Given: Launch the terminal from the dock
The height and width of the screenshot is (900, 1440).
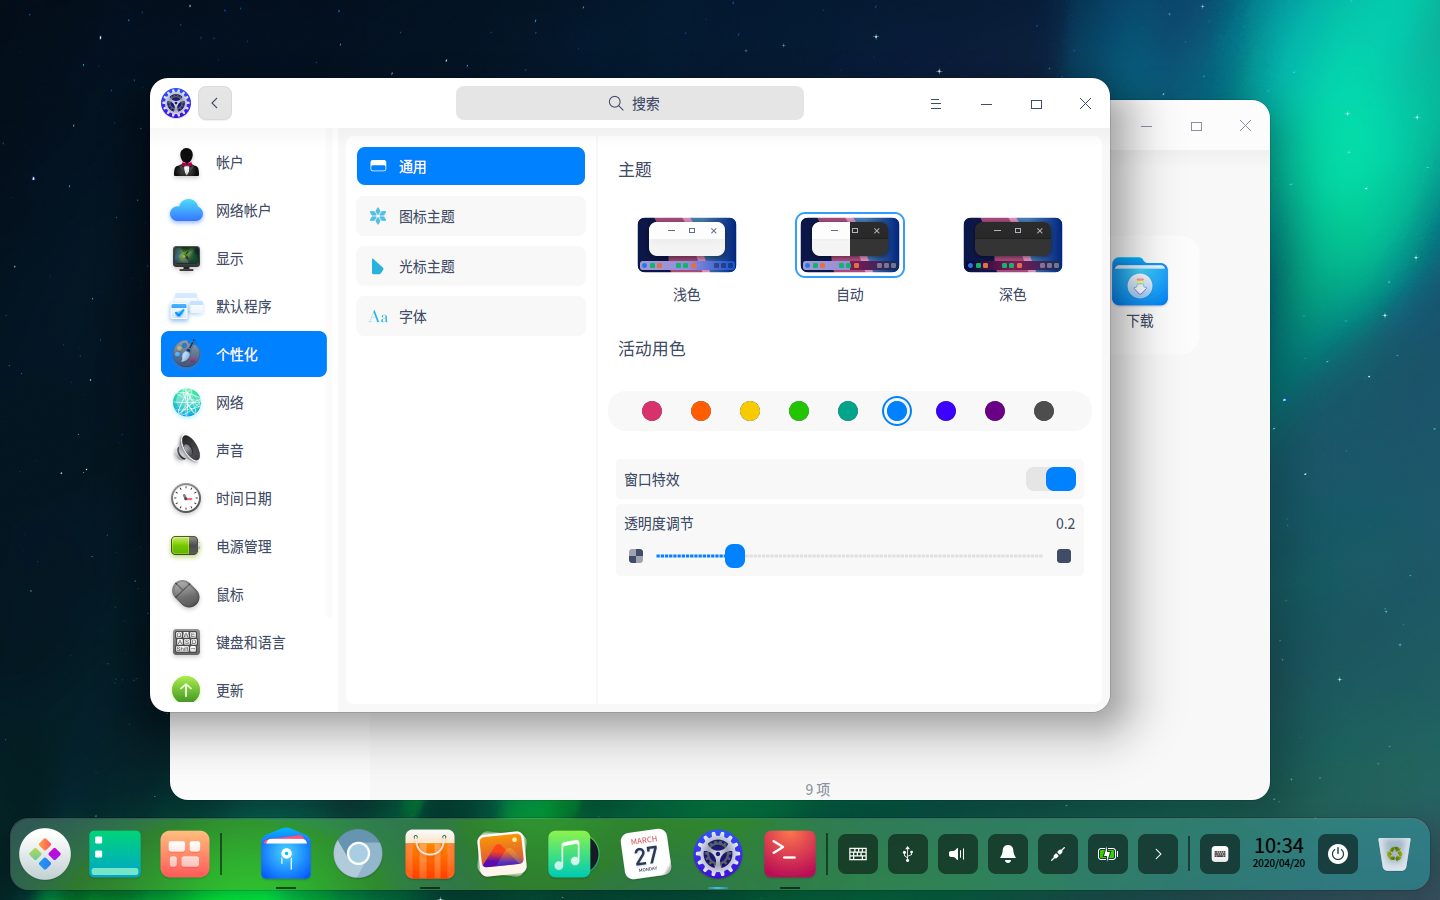Looking at the screenshot, I should (x=790, y=854).
